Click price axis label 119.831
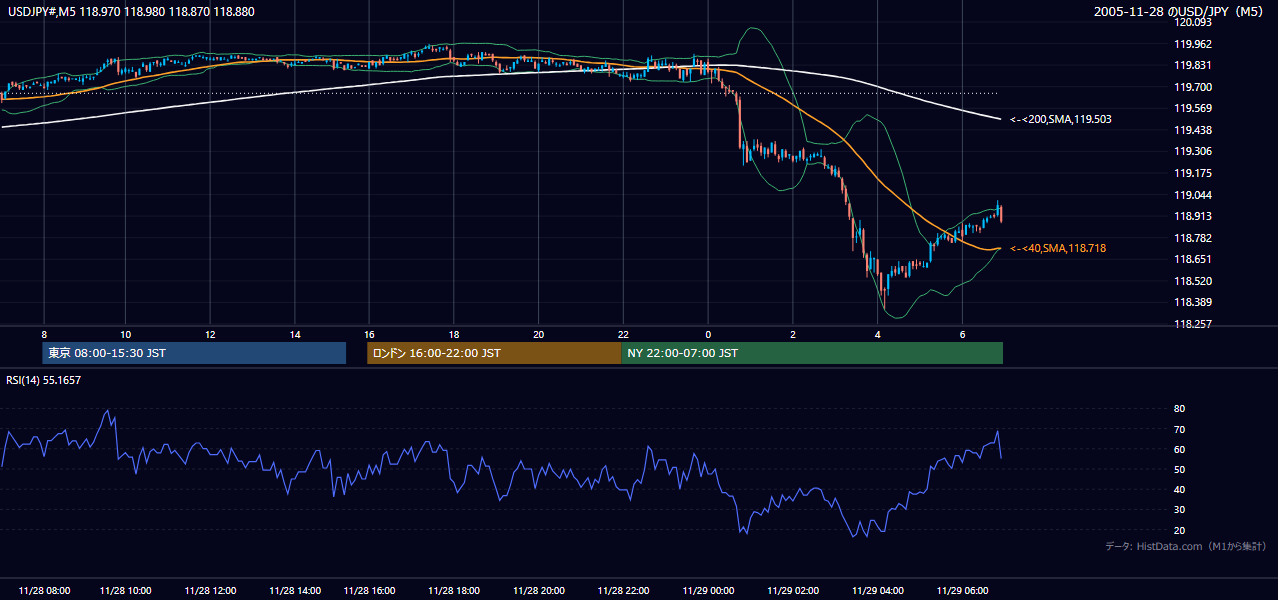Viewport: 1278px width, 600px height. (x=1192, y=65)
